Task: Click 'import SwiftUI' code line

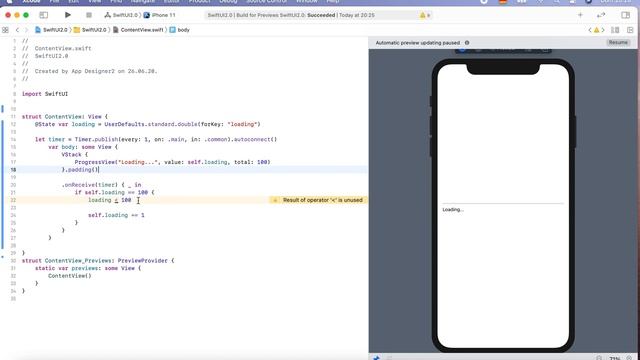Action: point(45,94)
